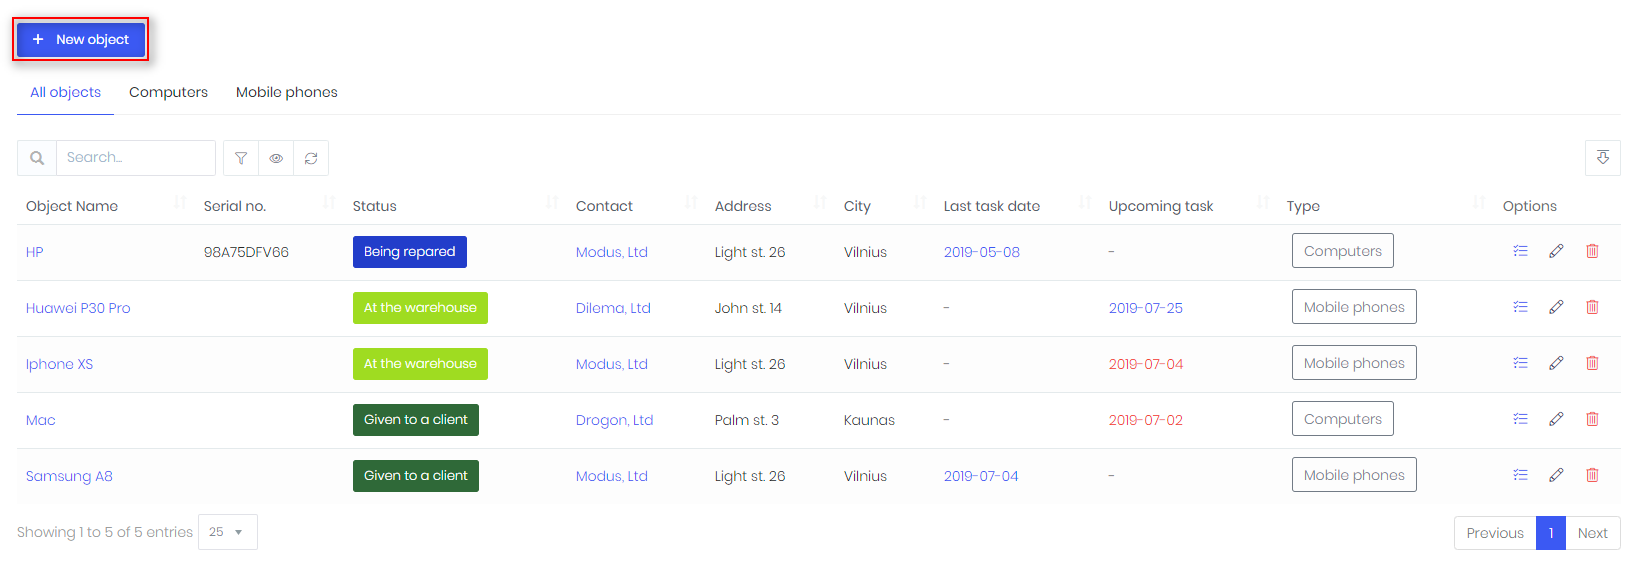Screen dimensions: 1627x586
Task: Open task list for Mac row
Action: tap(1520, 419)
